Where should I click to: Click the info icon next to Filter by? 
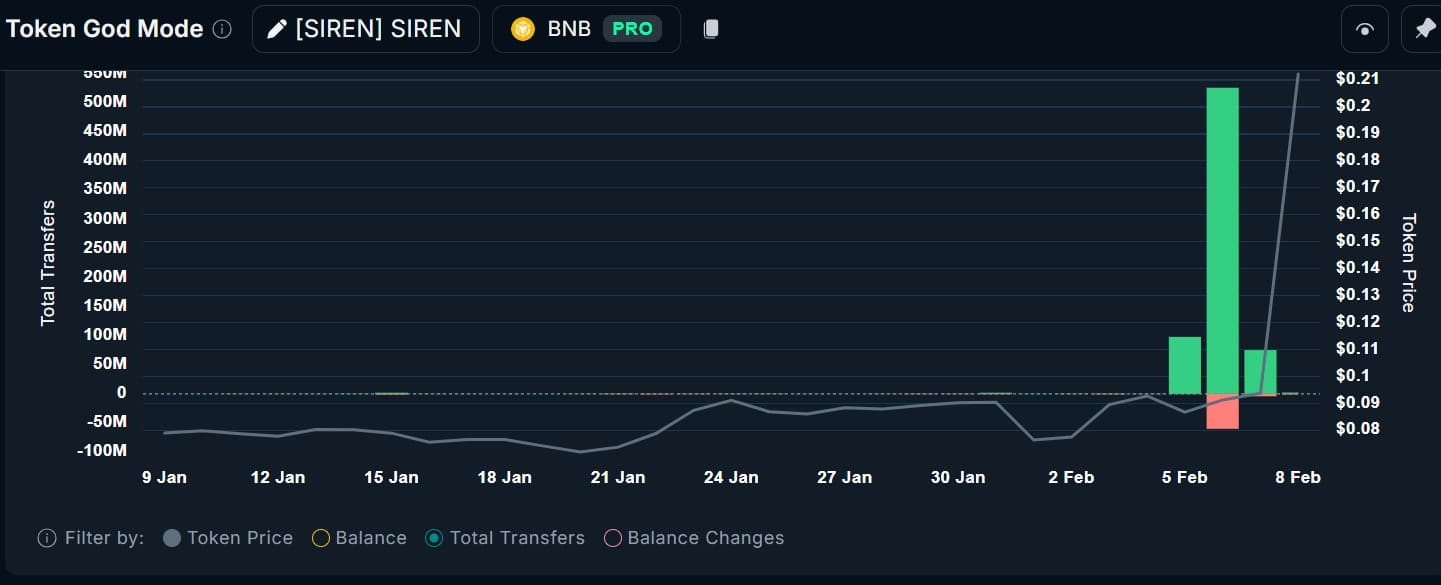46,538
